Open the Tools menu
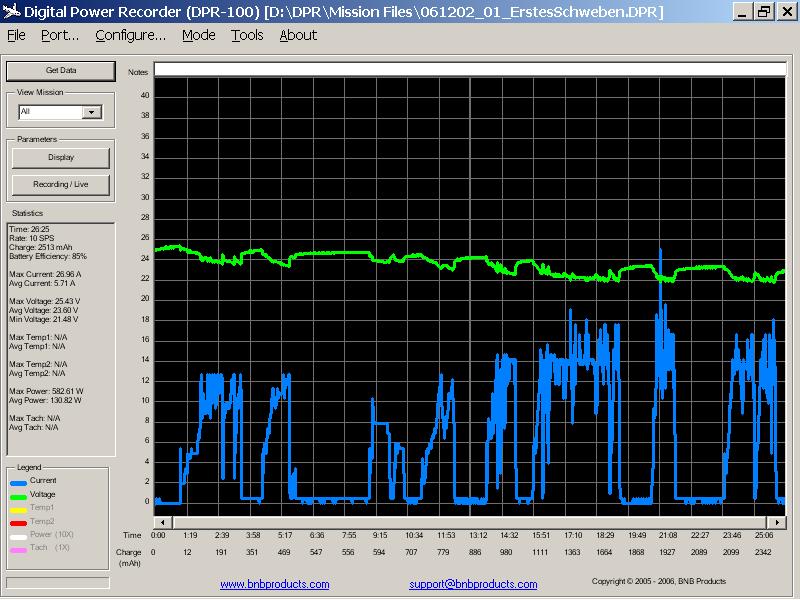800x600 pixels. pos(247,35)
